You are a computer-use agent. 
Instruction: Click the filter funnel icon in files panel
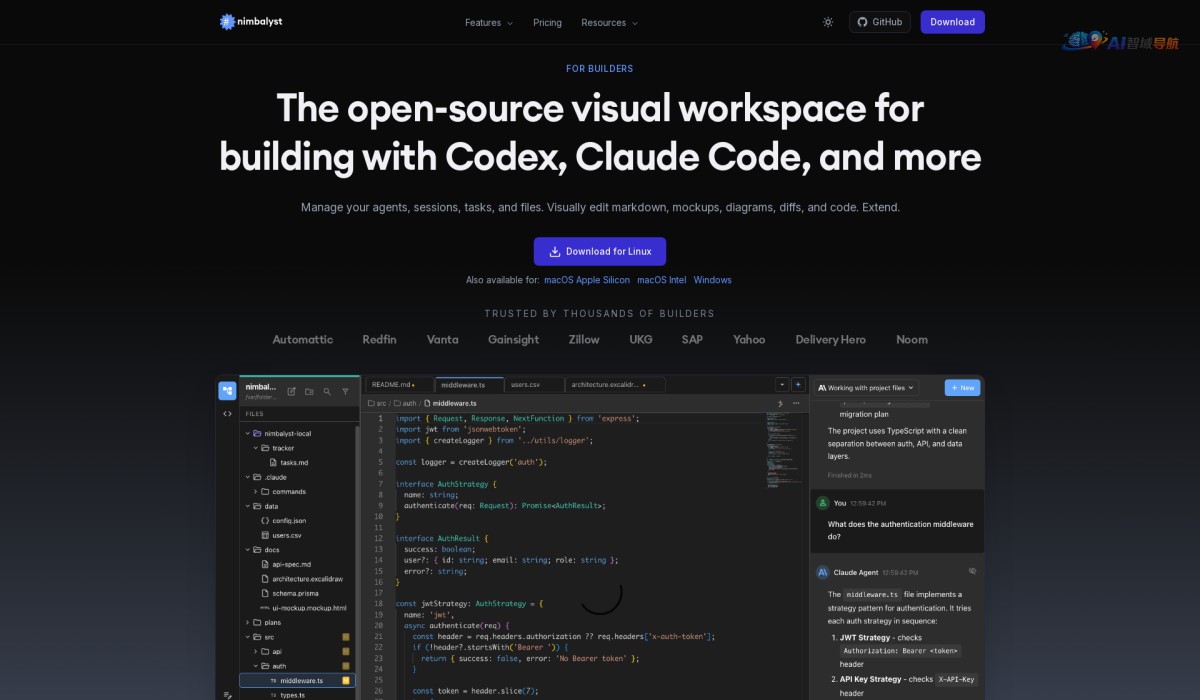tap(345, 391)
